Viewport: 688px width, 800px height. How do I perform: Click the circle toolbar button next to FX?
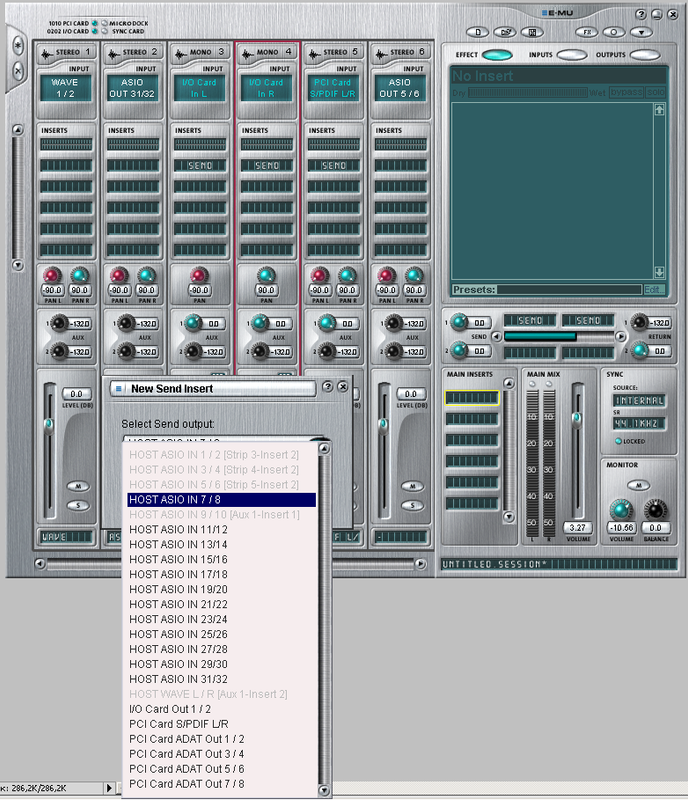(x=614, y=32)
